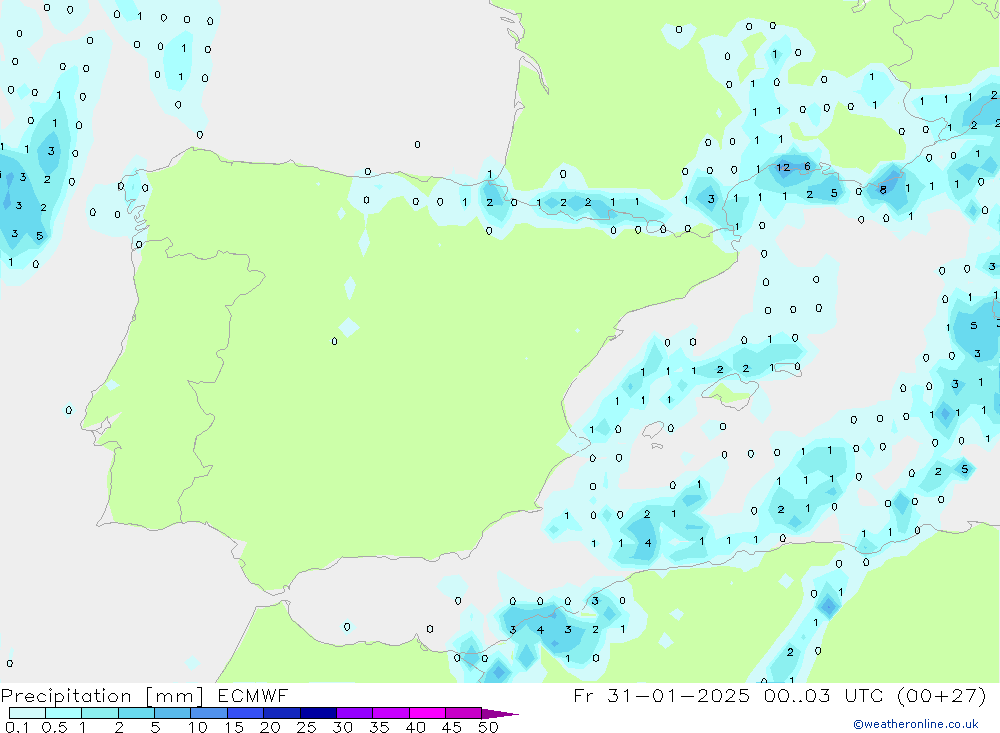1000x733 pixels.
Task: Click the '20' legend scale label
Action: [270, 727]
